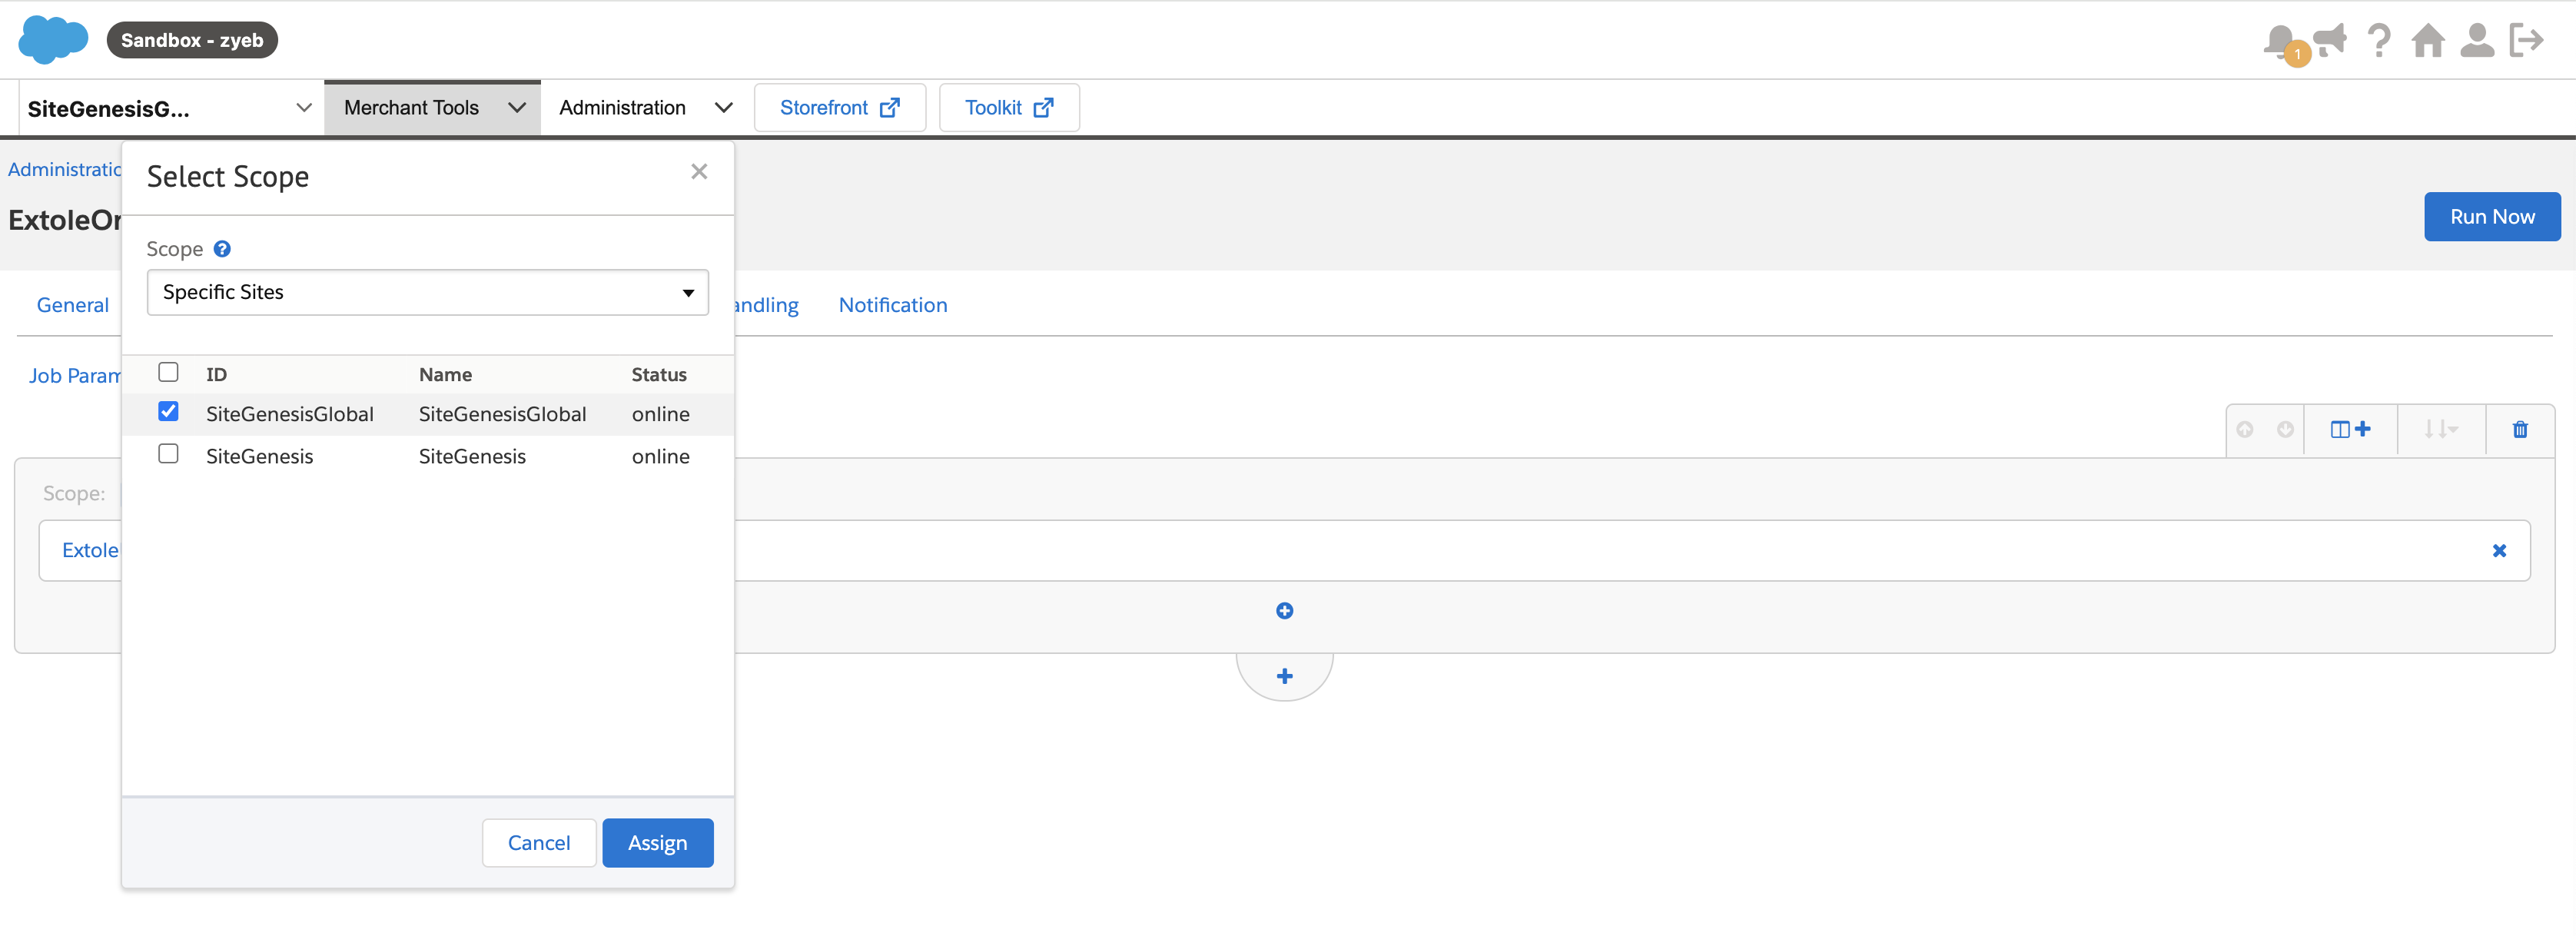Uncheck the SiteGenesisGlobal checkbox

point(168,412)
